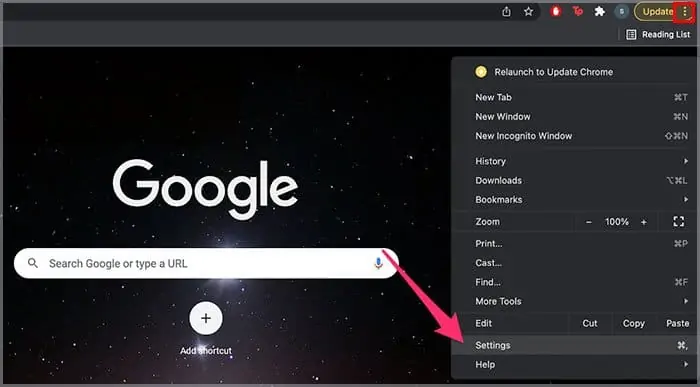Click Cut in the Edit row
This screenshot has height=387, width=700.
[590, 323]
